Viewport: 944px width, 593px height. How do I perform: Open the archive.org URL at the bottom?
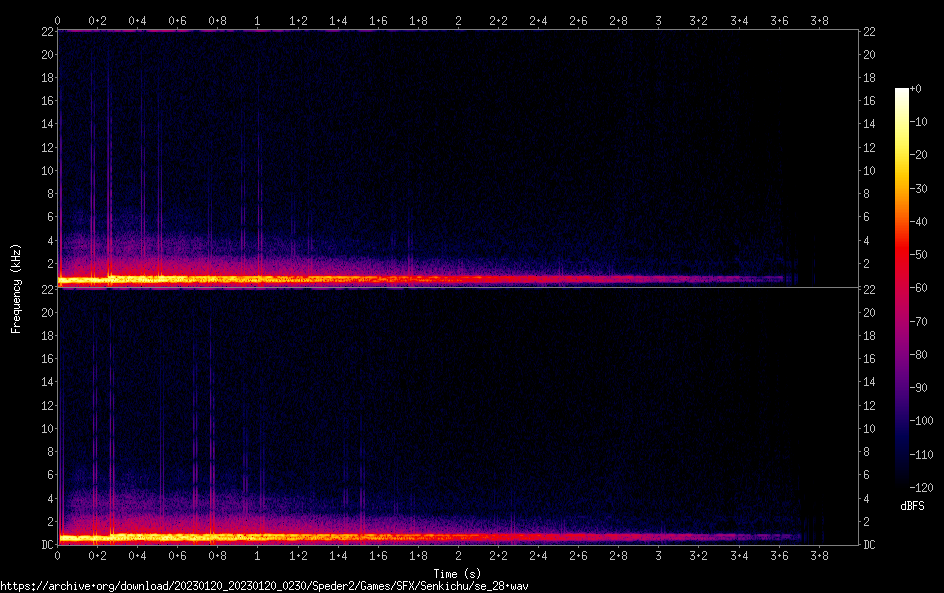(264, 585)
